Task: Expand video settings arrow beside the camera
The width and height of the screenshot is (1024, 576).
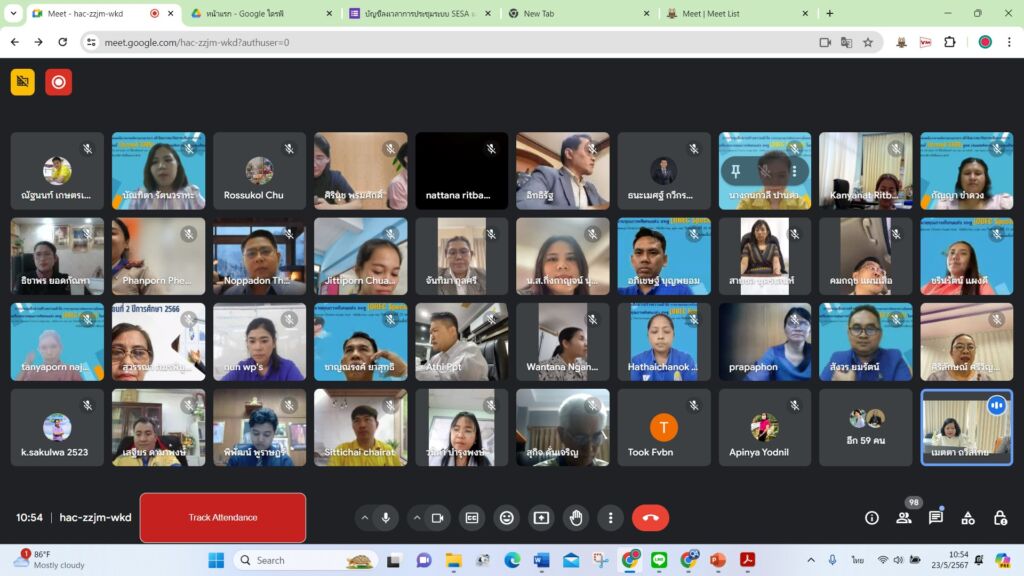Action: point(415,518)
